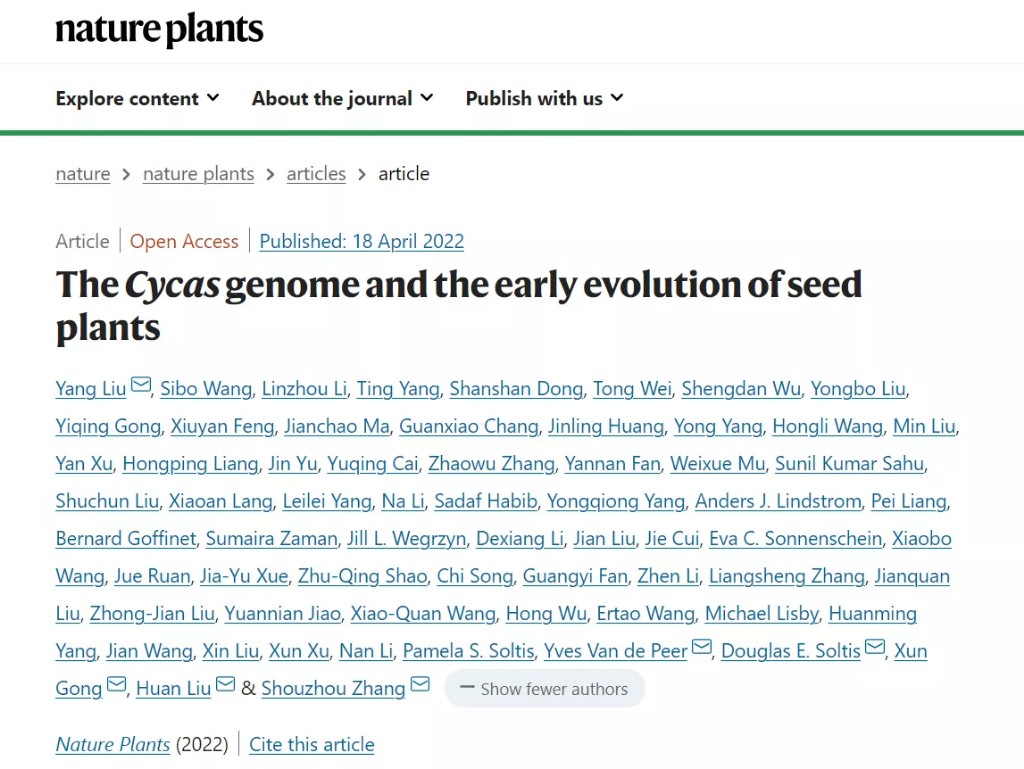Click envelope icon next to Yang Liu
This screenshot has width=1024, height=769.
pos(141,387)
